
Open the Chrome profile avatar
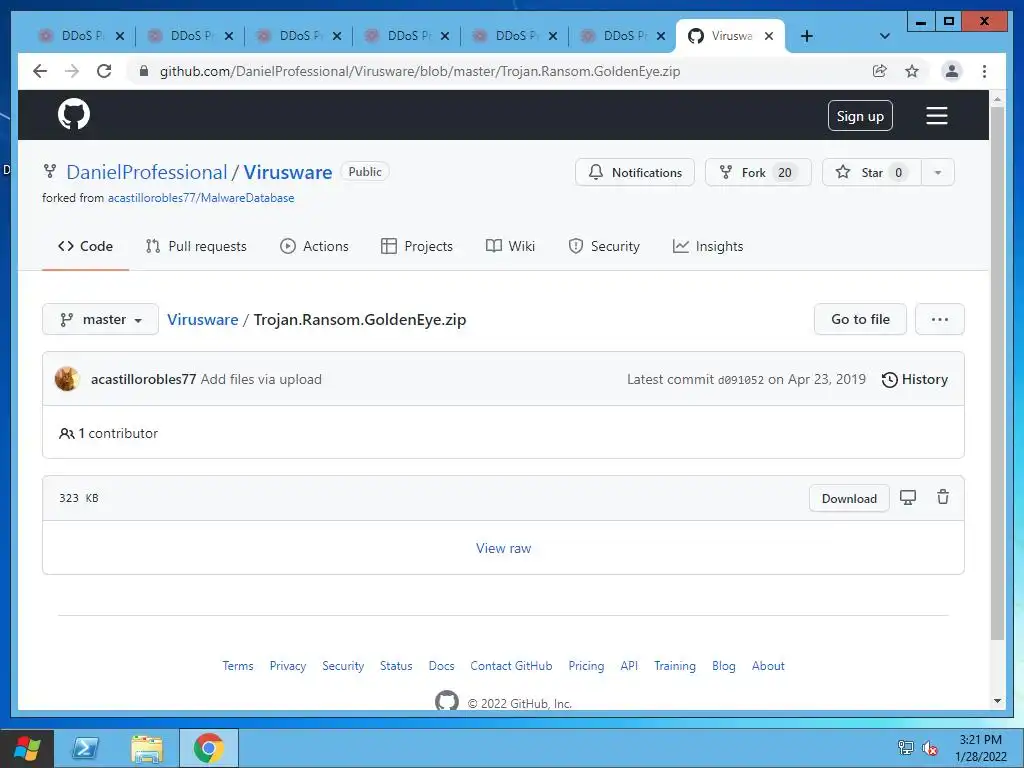(952, 71)
